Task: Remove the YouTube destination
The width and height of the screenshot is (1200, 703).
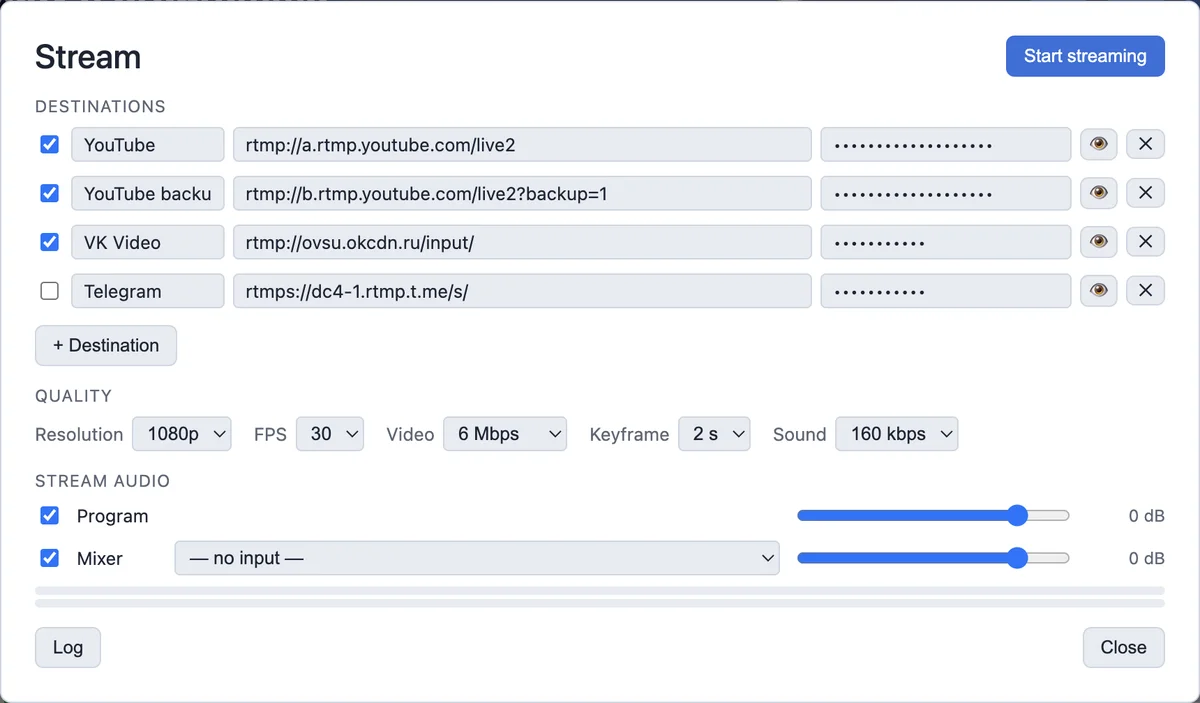Action: pos(1146,144)
